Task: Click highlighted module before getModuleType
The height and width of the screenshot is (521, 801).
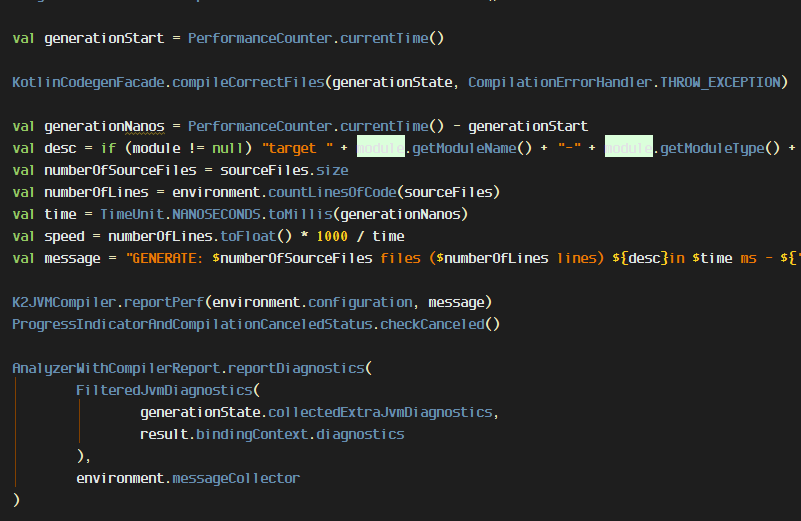Action: point(629,148)
